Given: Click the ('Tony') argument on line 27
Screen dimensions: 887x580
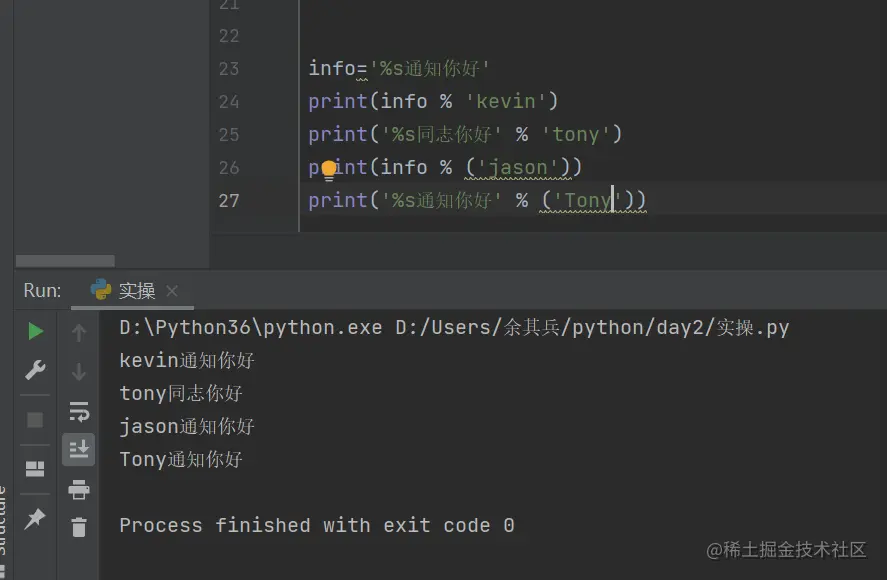Looking at the screenshot, I should (587, 200).
